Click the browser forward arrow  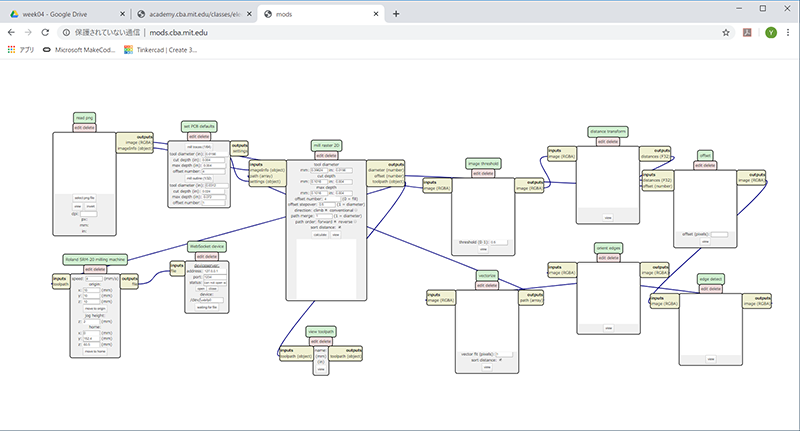(28, 33)
